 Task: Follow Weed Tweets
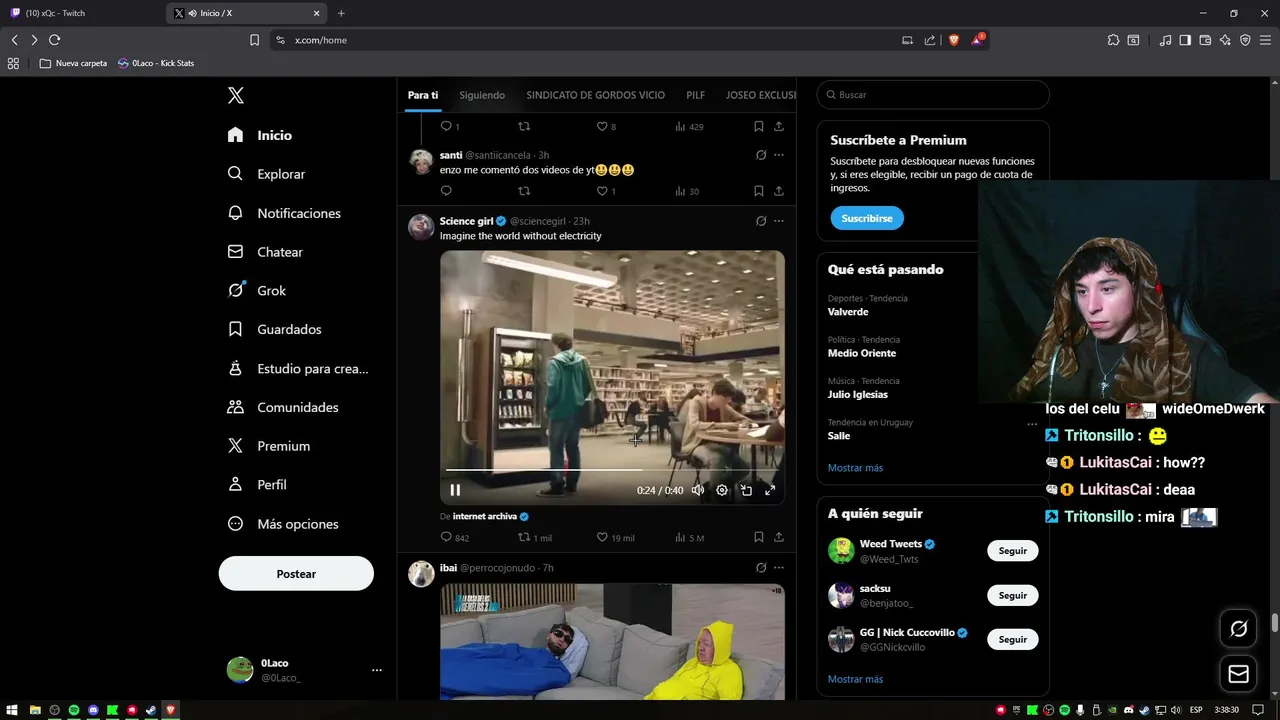(x=1012, y=551)
